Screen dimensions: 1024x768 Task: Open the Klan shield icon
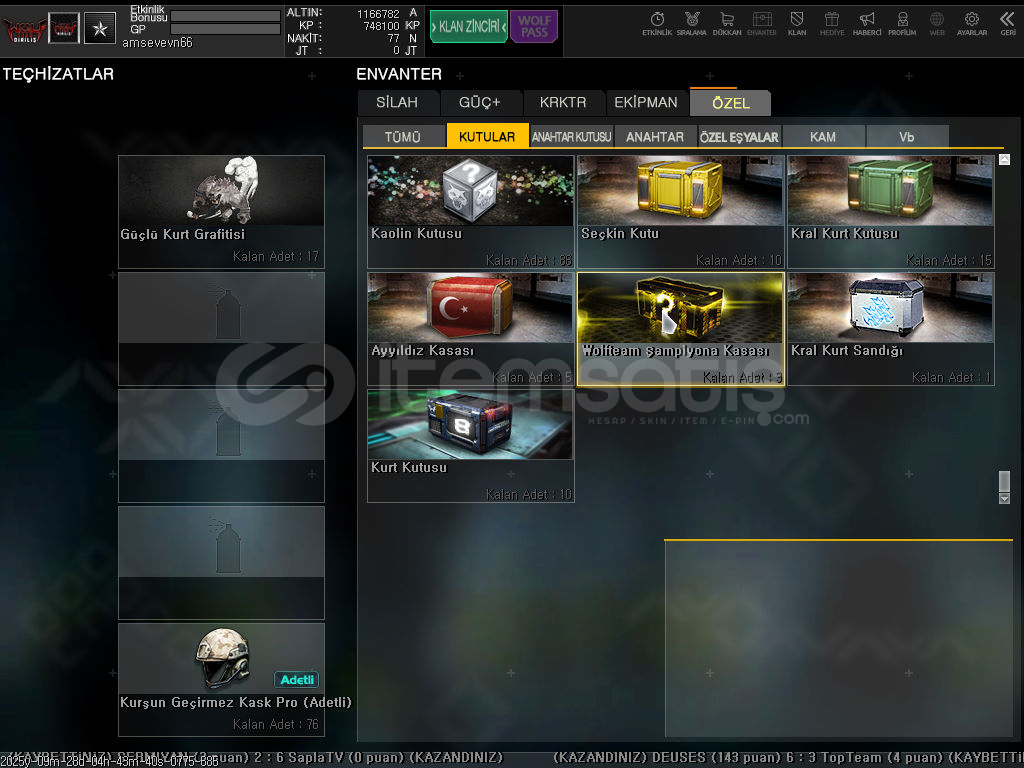pos(797,24)
